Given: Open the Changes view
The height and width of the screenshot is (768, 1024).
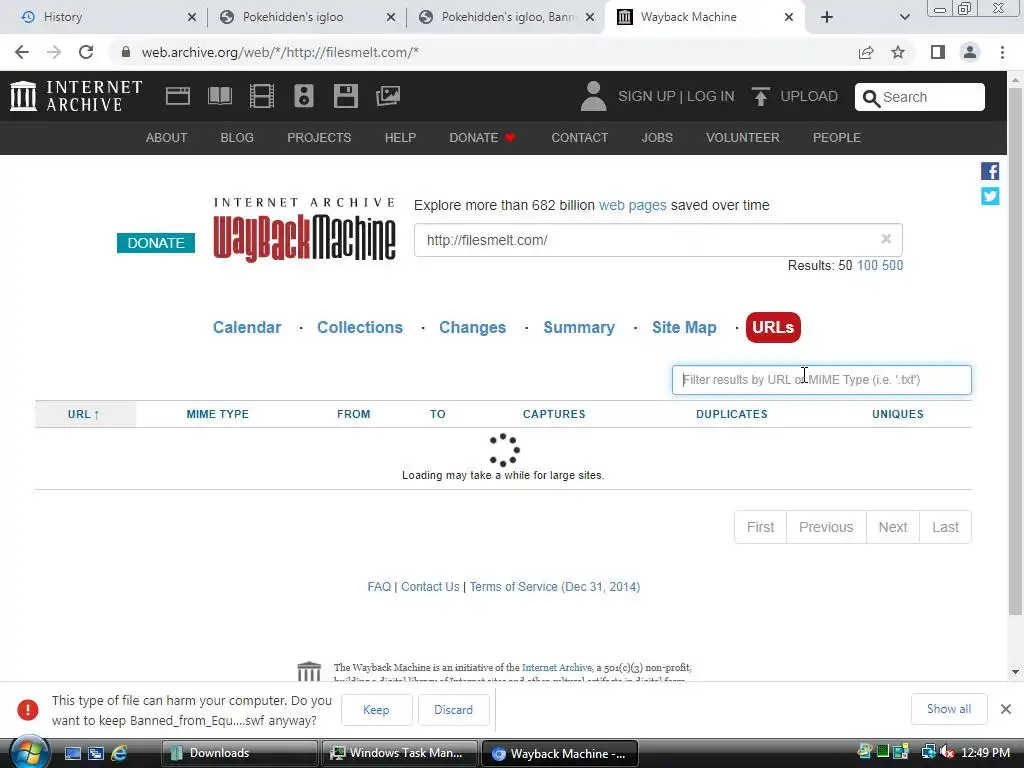Looking at the screenshot, I should point(472,327).
